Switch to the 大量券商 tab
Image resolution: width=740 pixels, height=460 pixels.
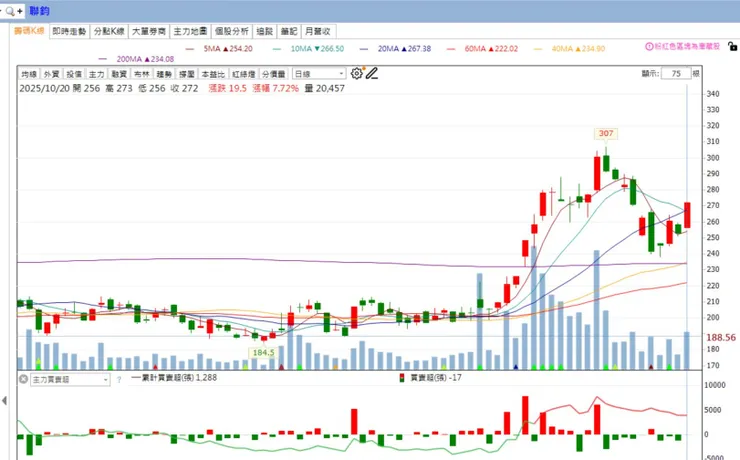[149, 31]
